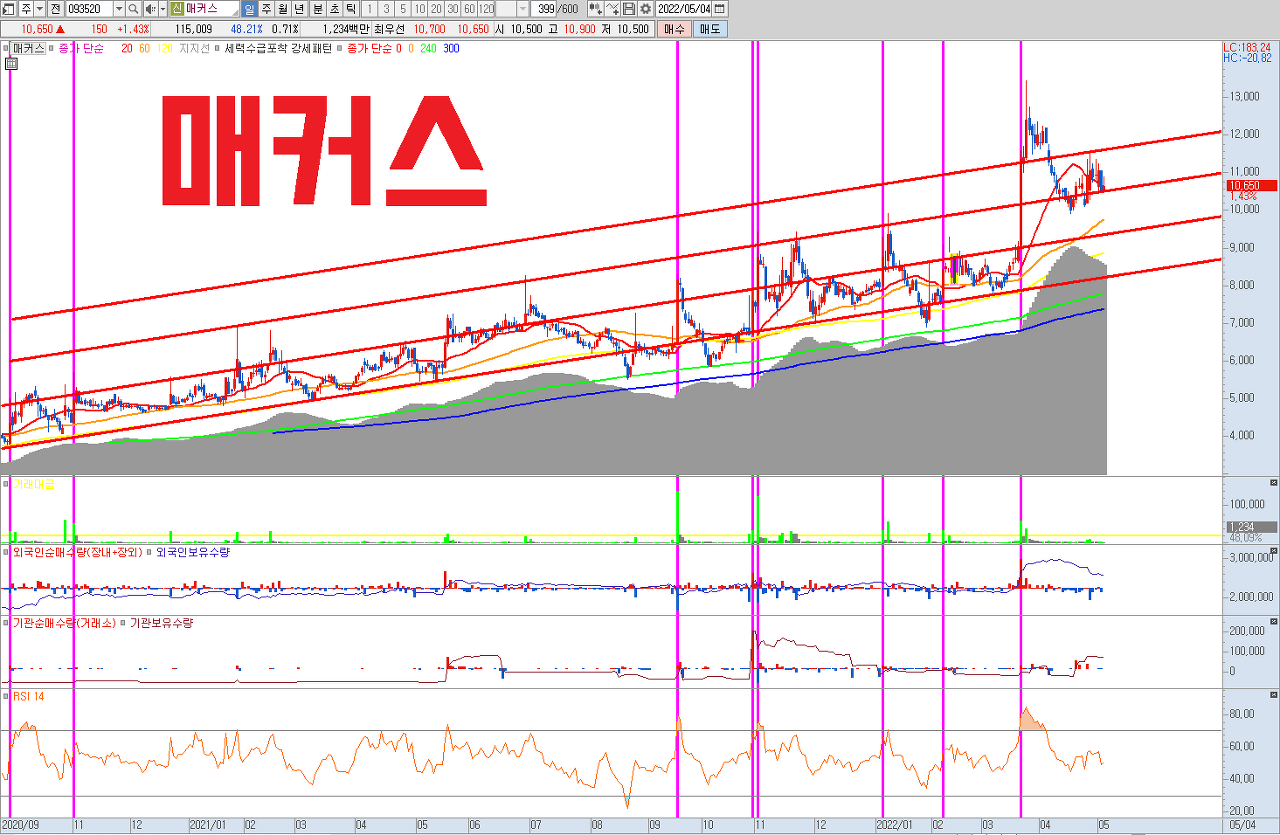The width and height of the screenshot is (1280, 835).
Task: Click the 외국인보유수량 indicator label
Action: pyautogui.click(x=193, y=552)
